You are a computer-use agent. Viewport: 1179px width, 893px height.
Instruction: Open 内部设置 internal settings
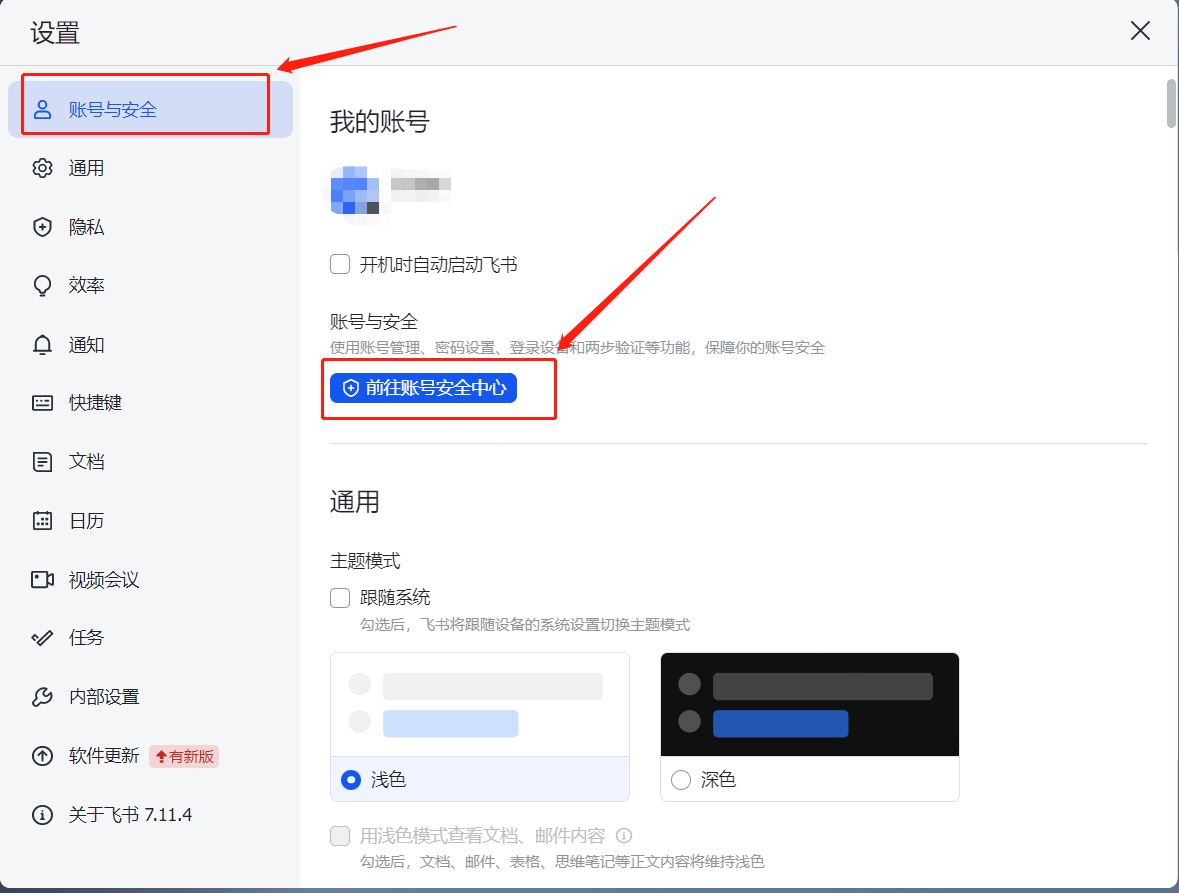pyautogui.click(x=42, y=696)
